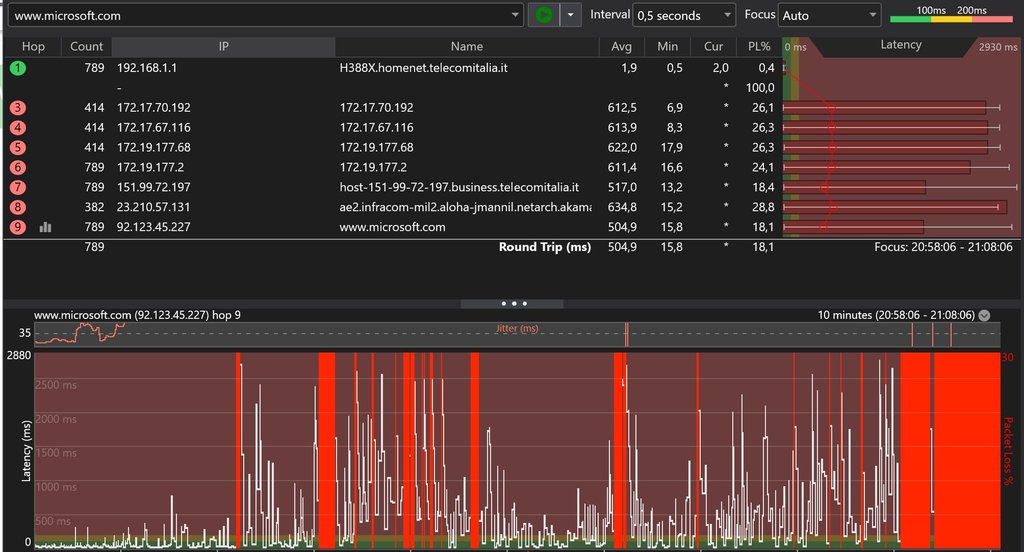Click the red hop 8 circle icon

(x=18, y=207)
